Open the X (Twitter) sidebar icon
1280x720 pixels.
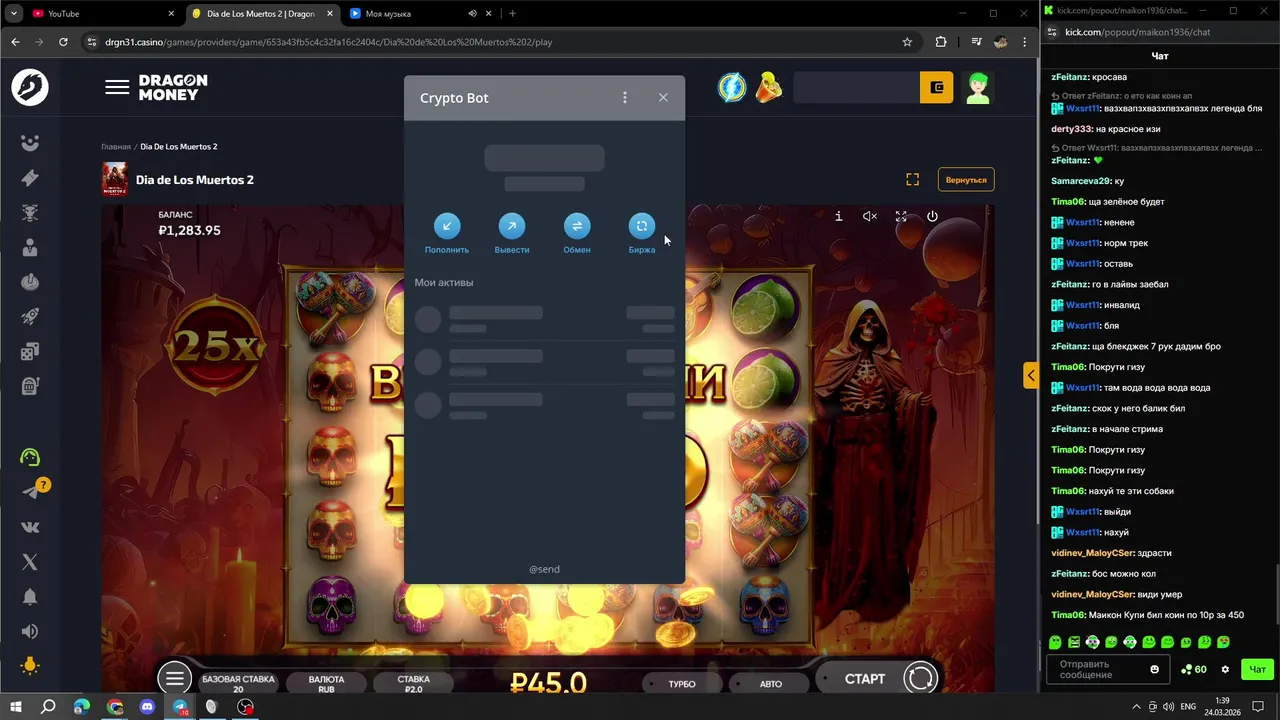point(30,562)
